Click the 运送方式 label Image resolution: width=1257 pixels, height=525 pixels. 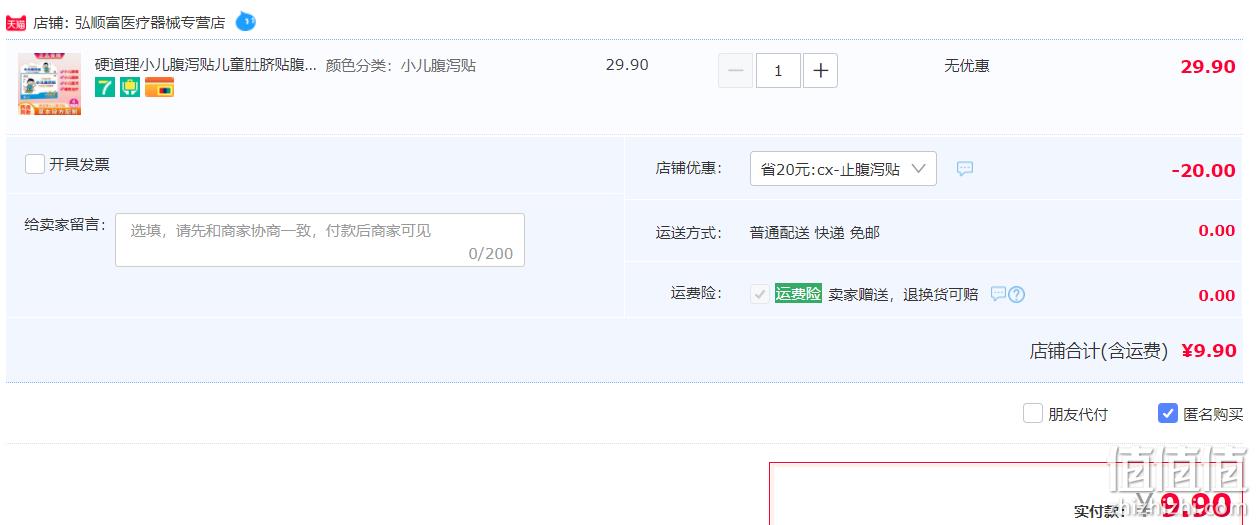coord(689,233)
